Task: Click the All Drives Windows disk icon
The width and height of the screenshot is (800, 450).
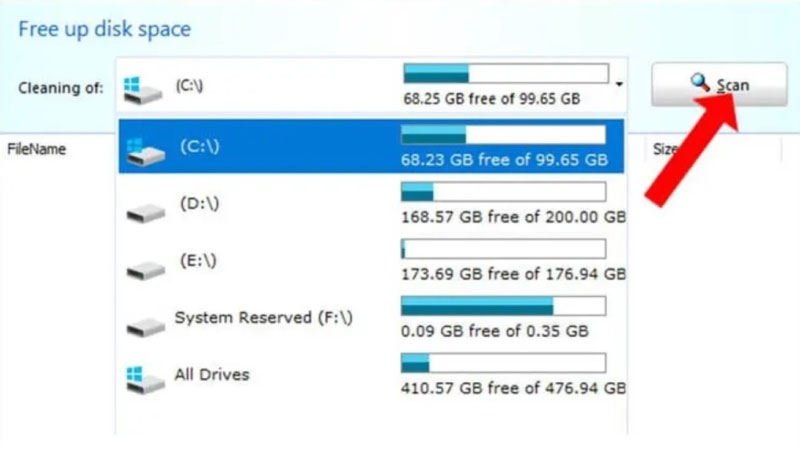Action: pyautogui.click(x=145, y=380)
